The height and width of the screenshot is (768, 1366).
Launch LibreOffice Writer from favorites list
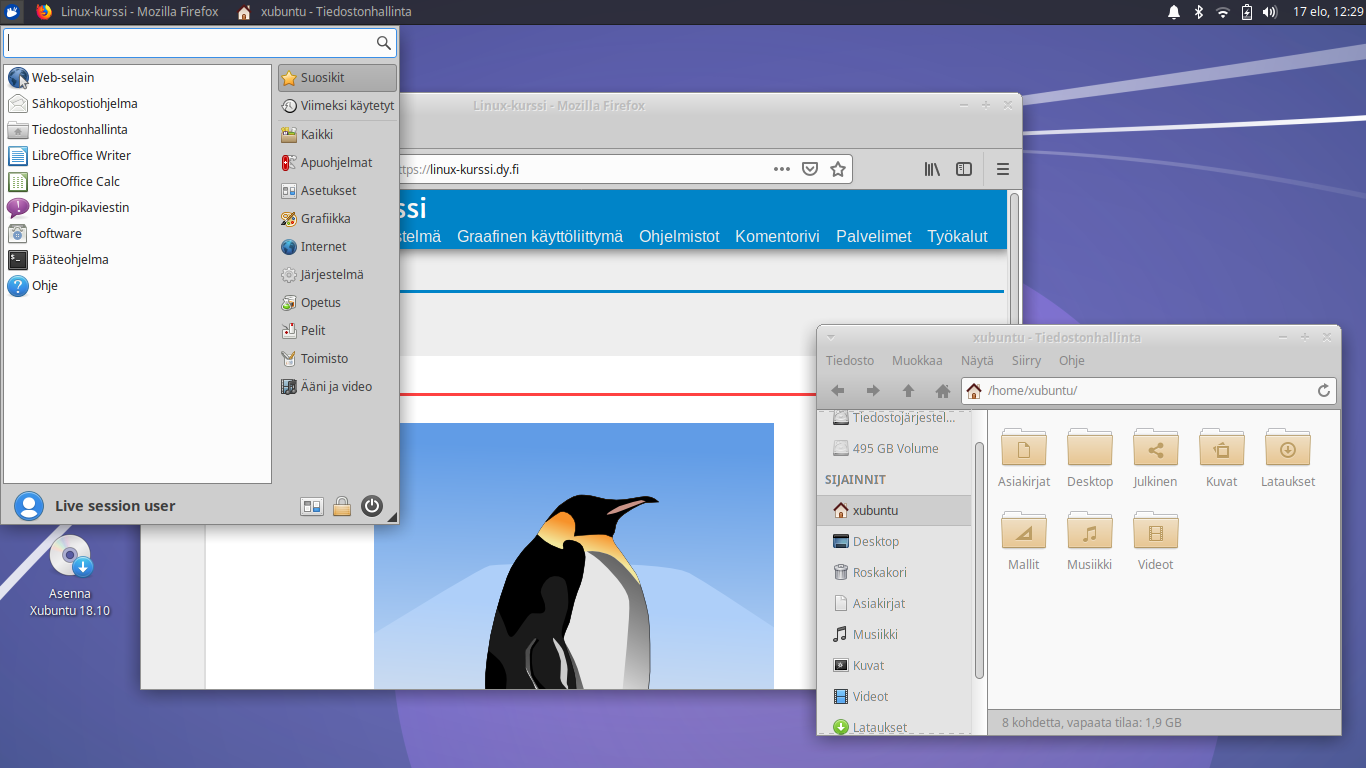click(81, 155)
